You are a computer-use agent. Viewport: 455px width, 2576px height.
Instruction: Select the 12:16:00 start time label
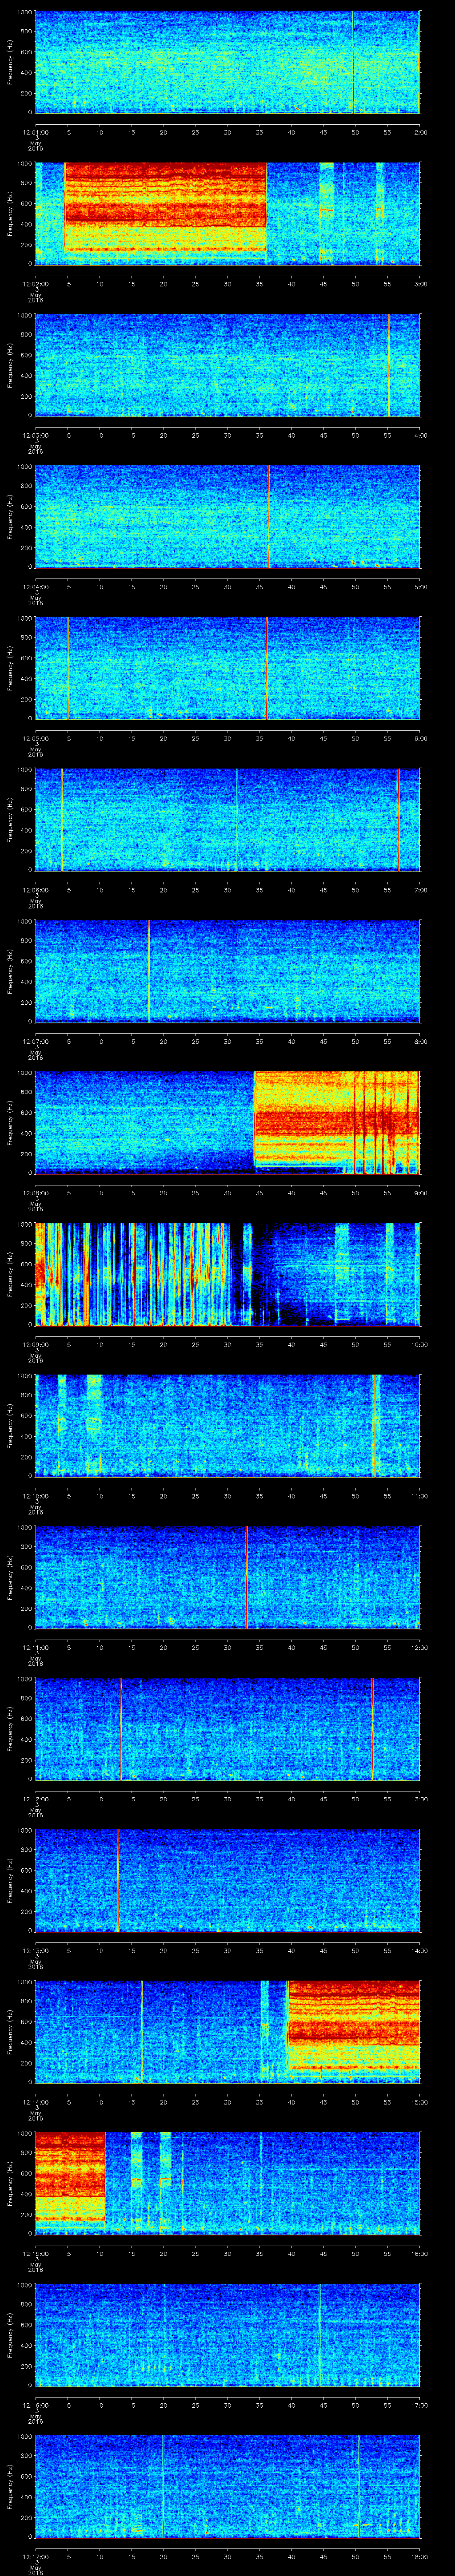[35, 2405]
